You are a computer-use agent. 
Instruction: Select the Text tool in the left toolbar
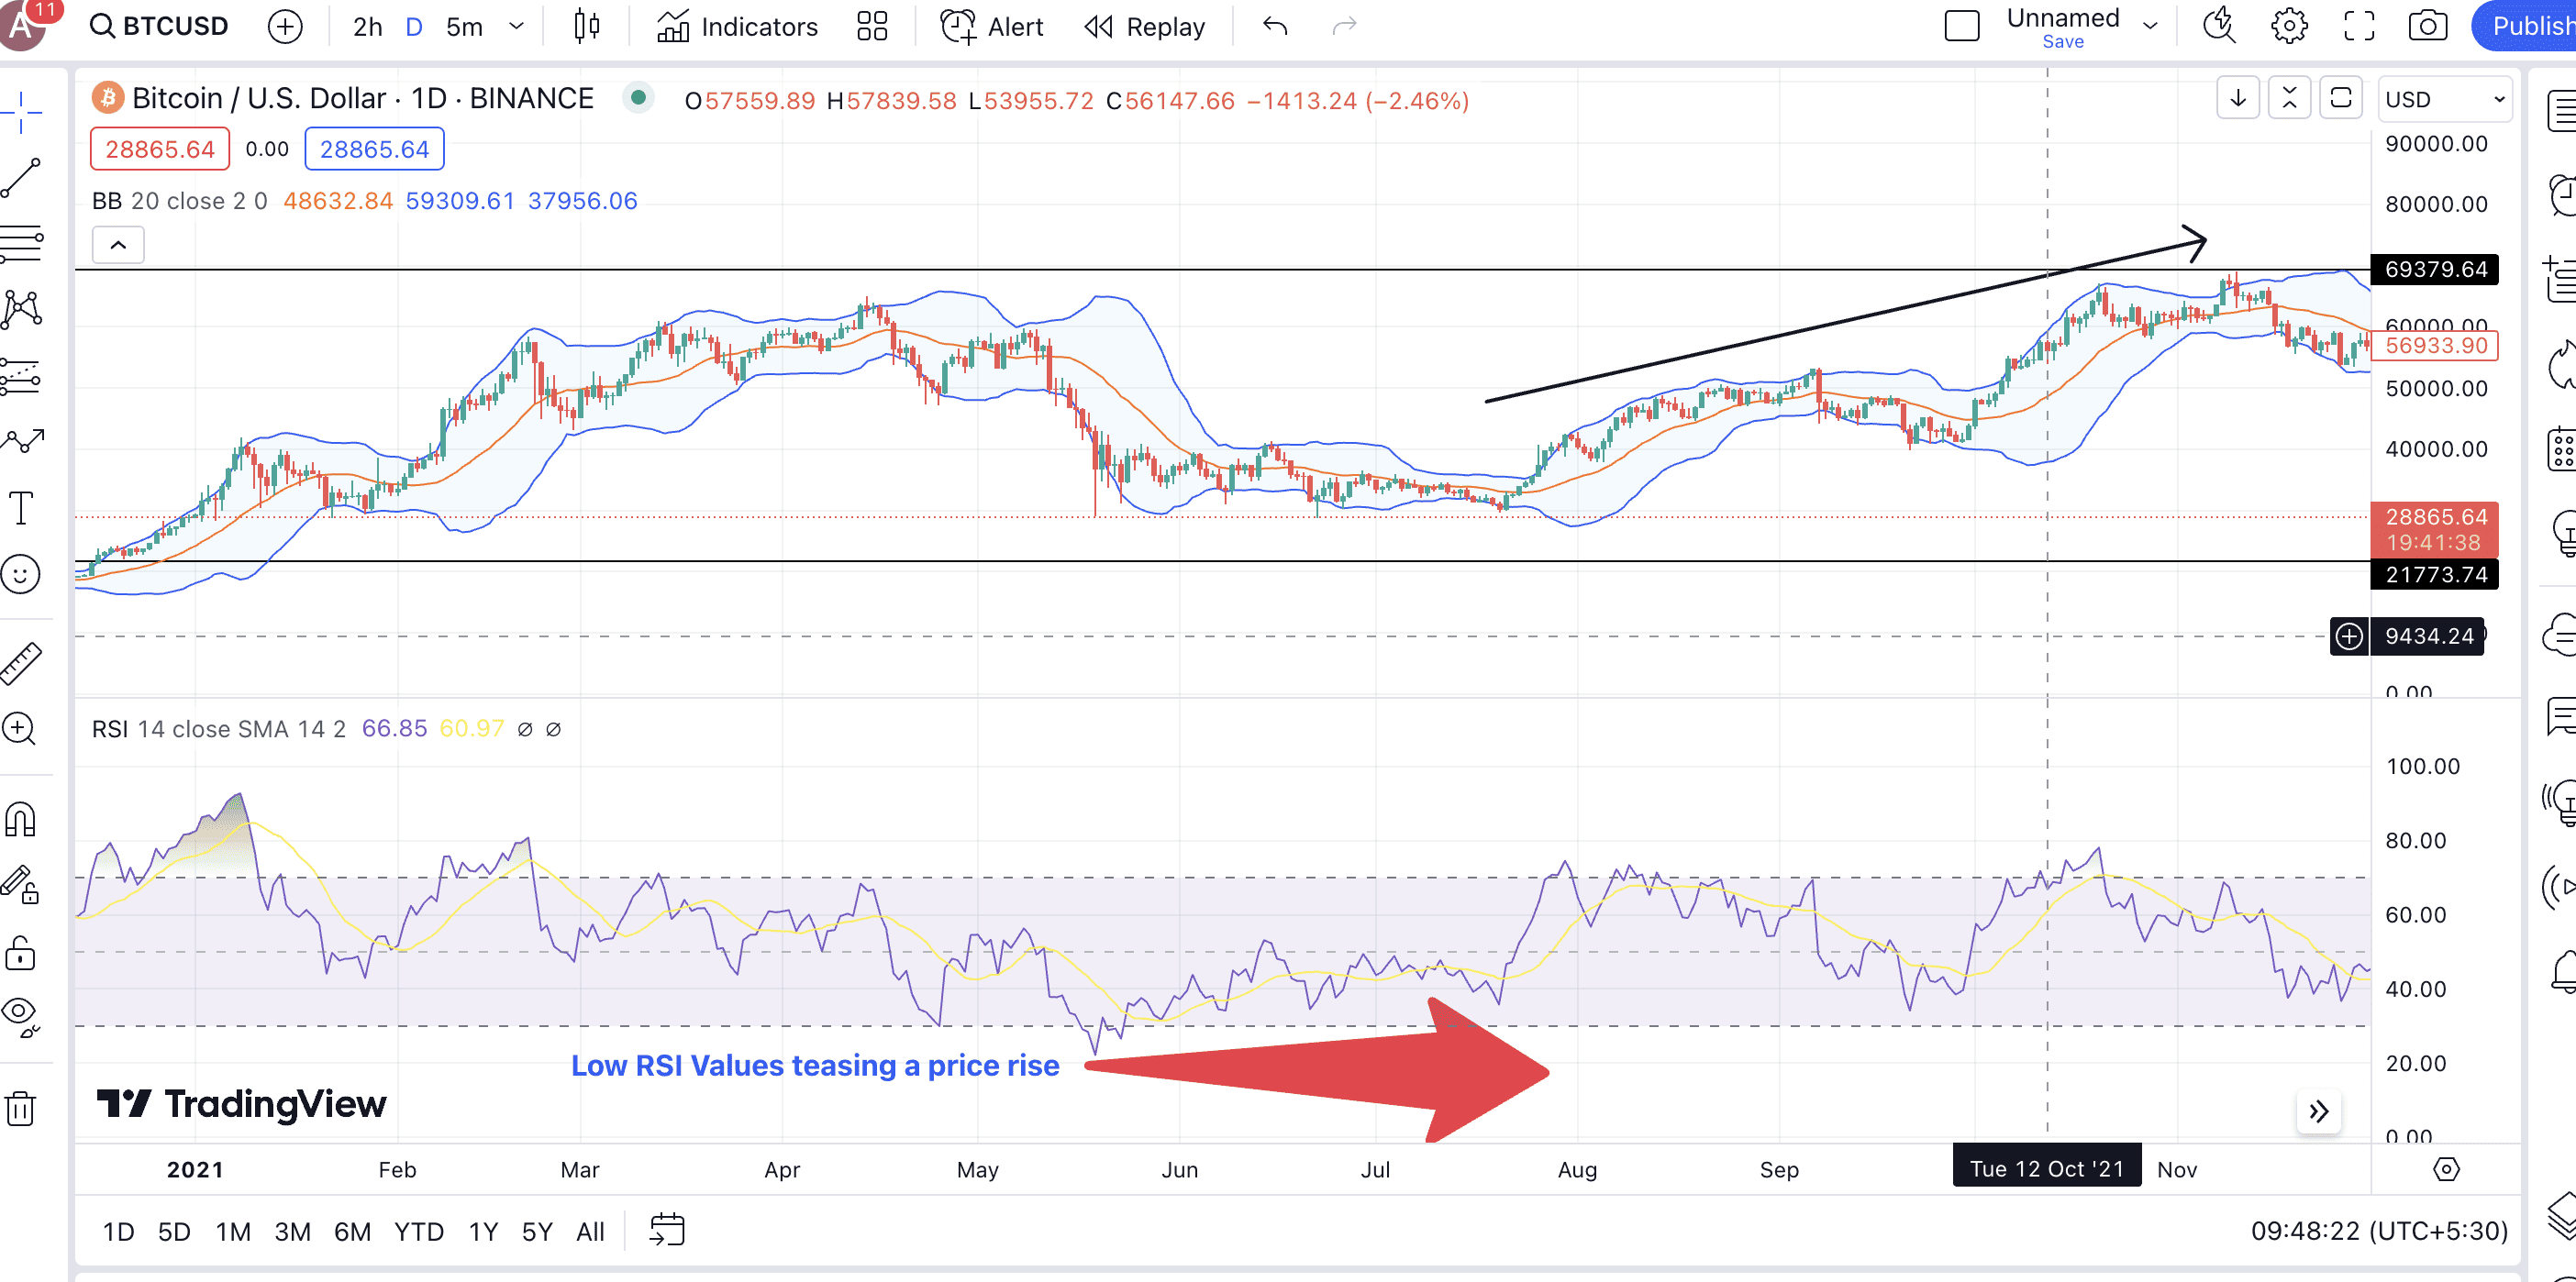(x=22, y=508)
